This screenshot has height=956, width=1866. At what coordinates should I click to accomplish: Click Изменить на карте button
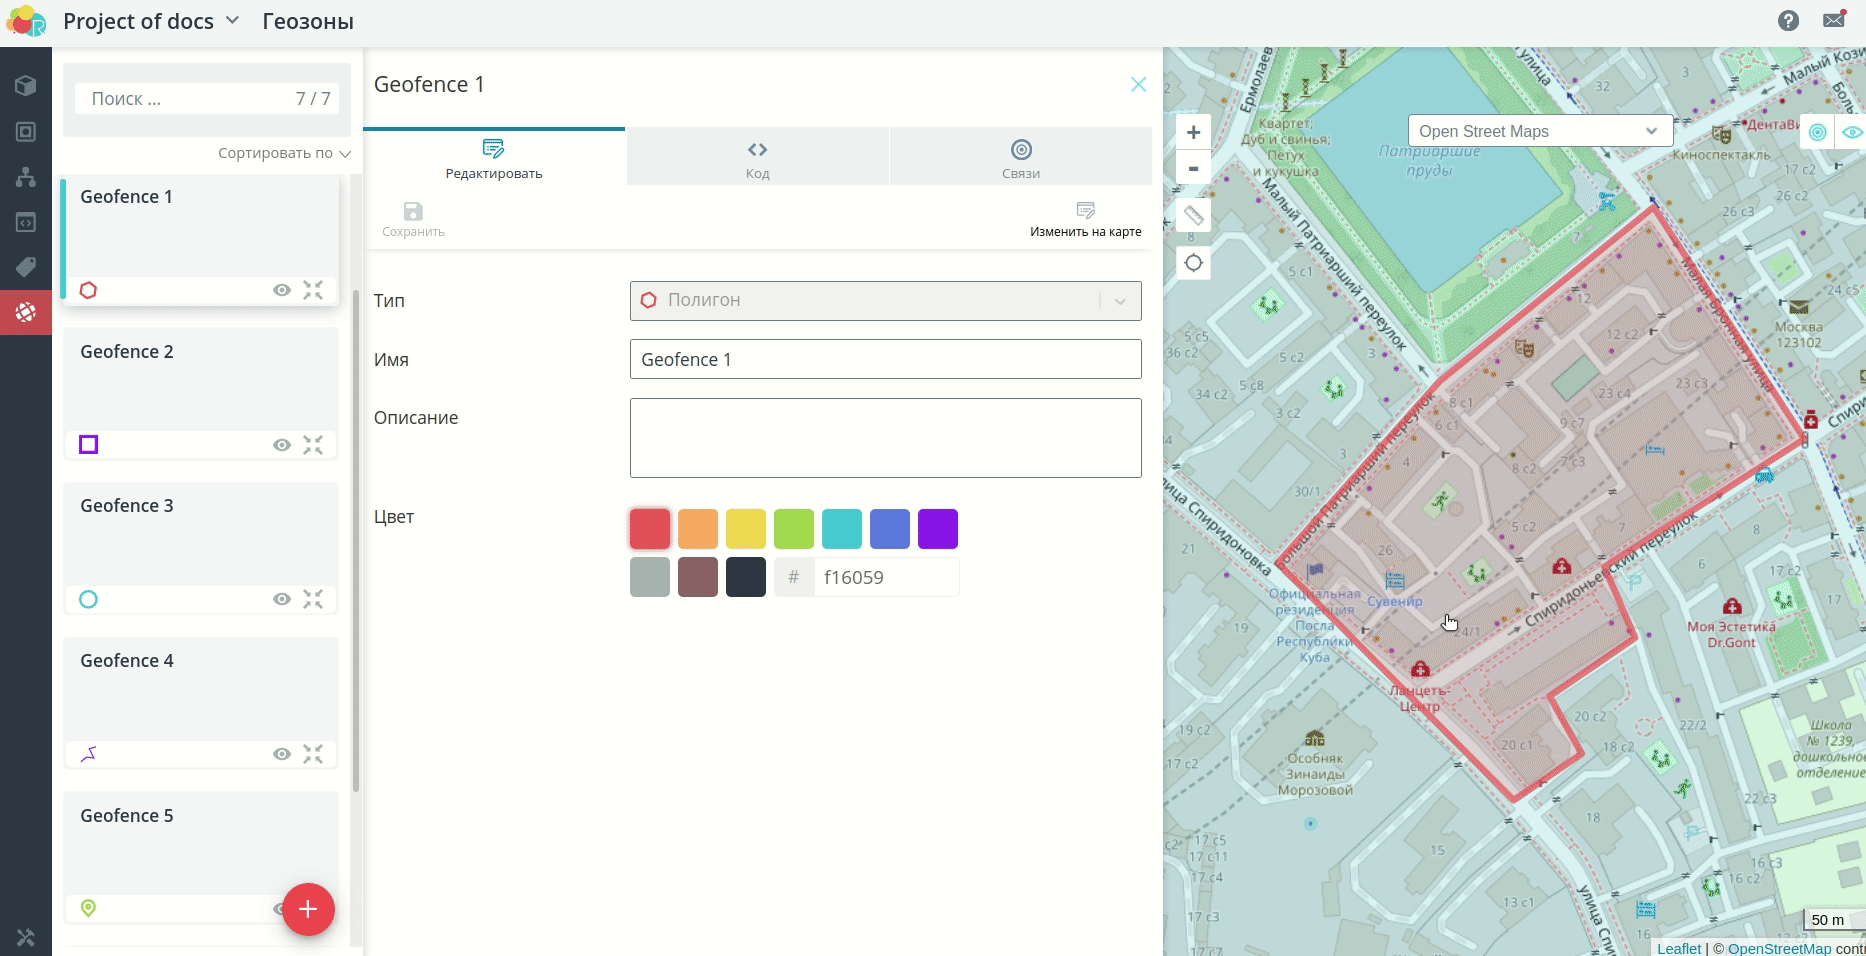pos(1085,219)
